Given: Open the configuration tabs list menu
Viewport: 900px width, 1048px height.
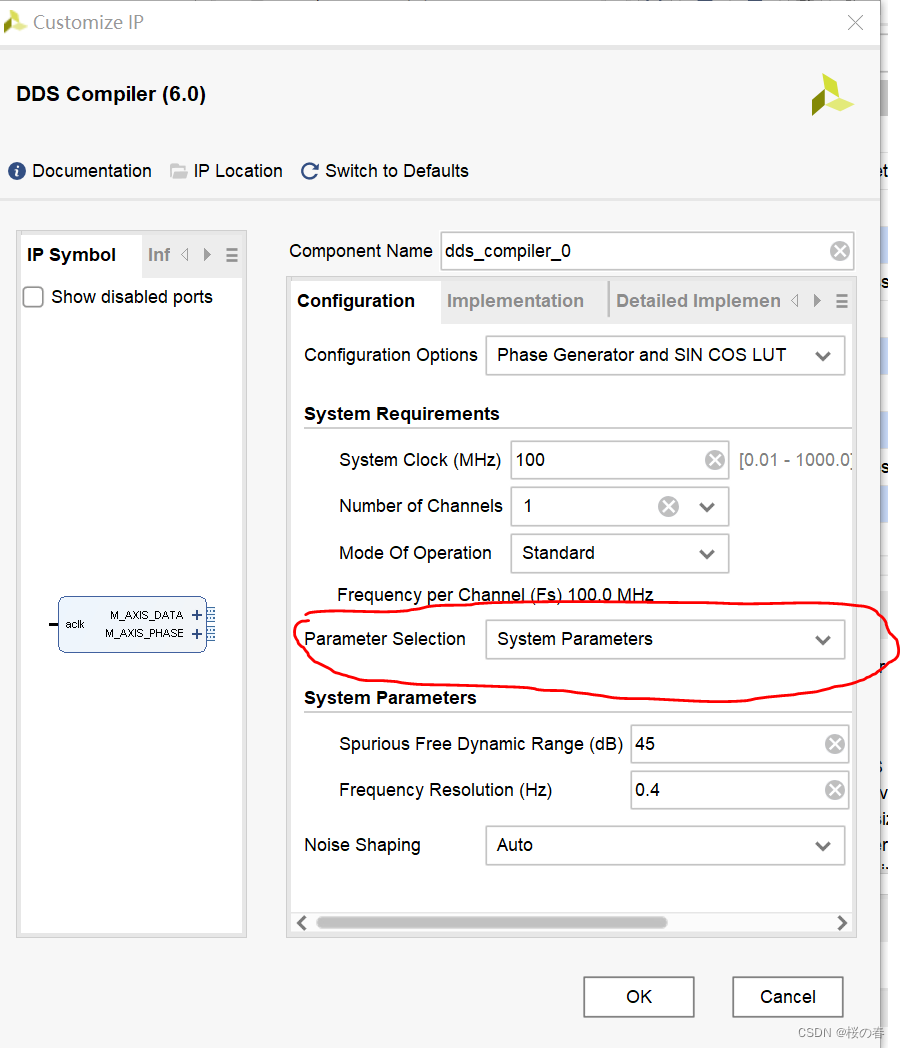Looking at the screenshot, I should (842, 301).
